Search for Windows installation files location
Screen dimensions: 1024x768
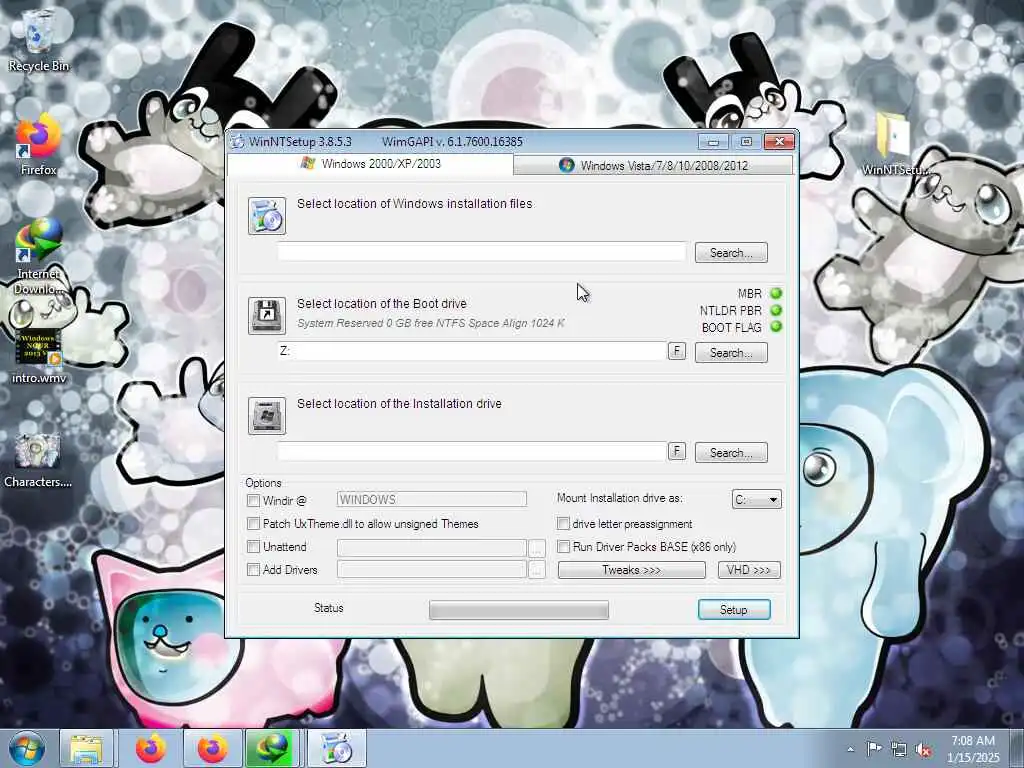(x=731, y=253)
